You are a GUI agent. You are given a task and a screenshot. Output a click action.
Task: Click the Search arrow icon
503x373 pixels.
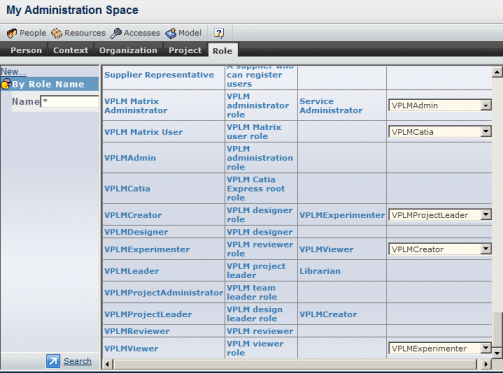53,361
